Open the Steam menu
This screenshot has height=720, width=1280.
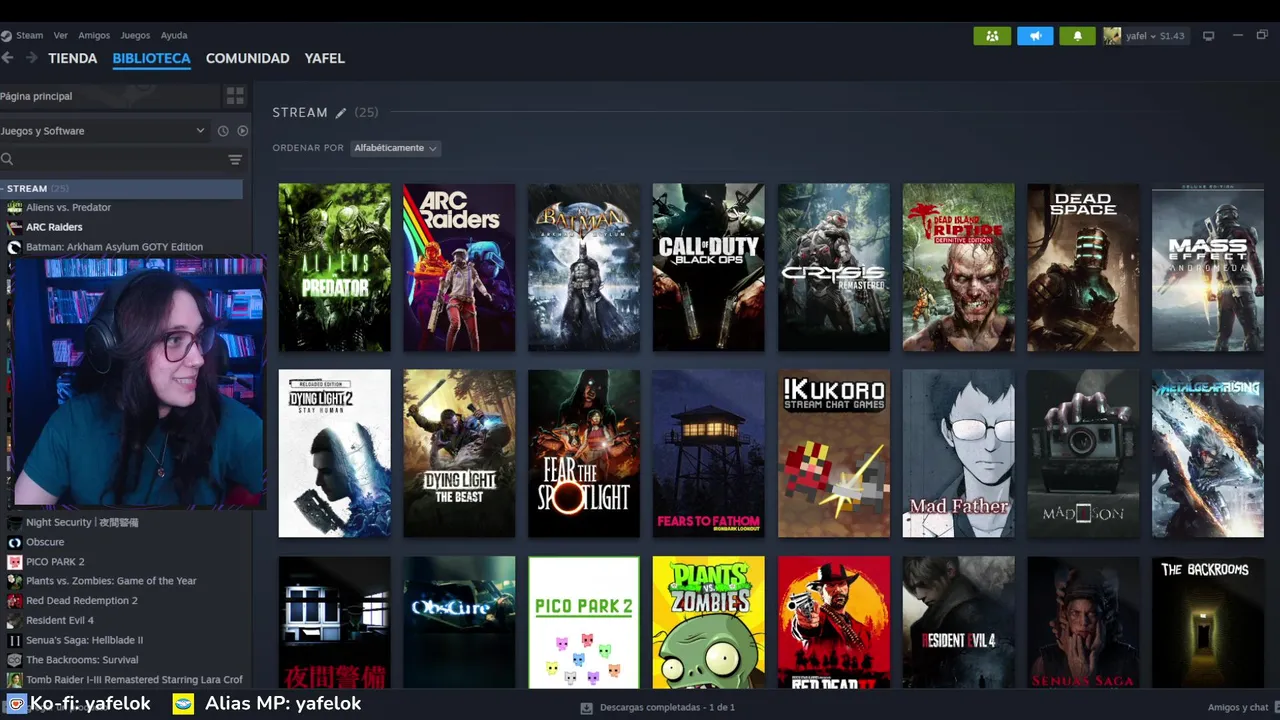point(31,35)
